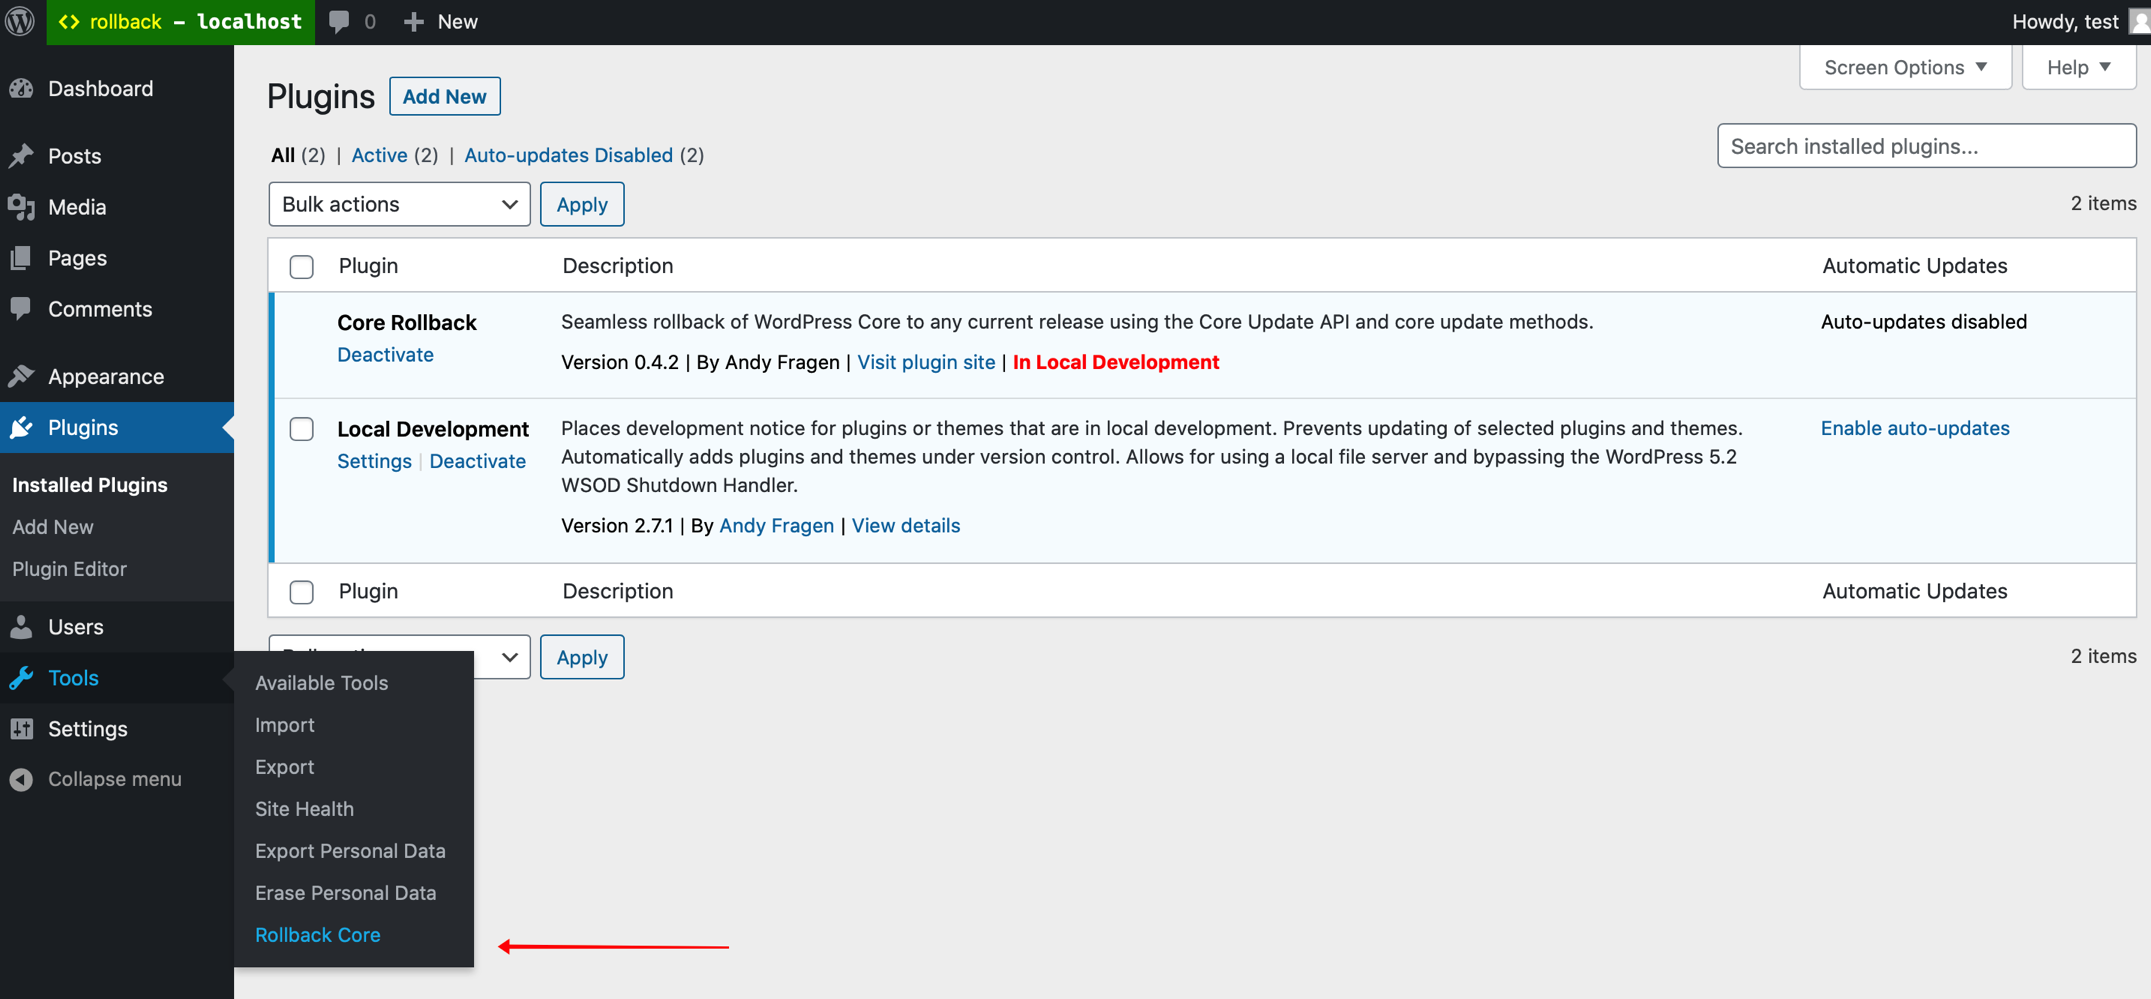Expand the Screen Options panel

pyautogui.click(x=1905, y=67)
